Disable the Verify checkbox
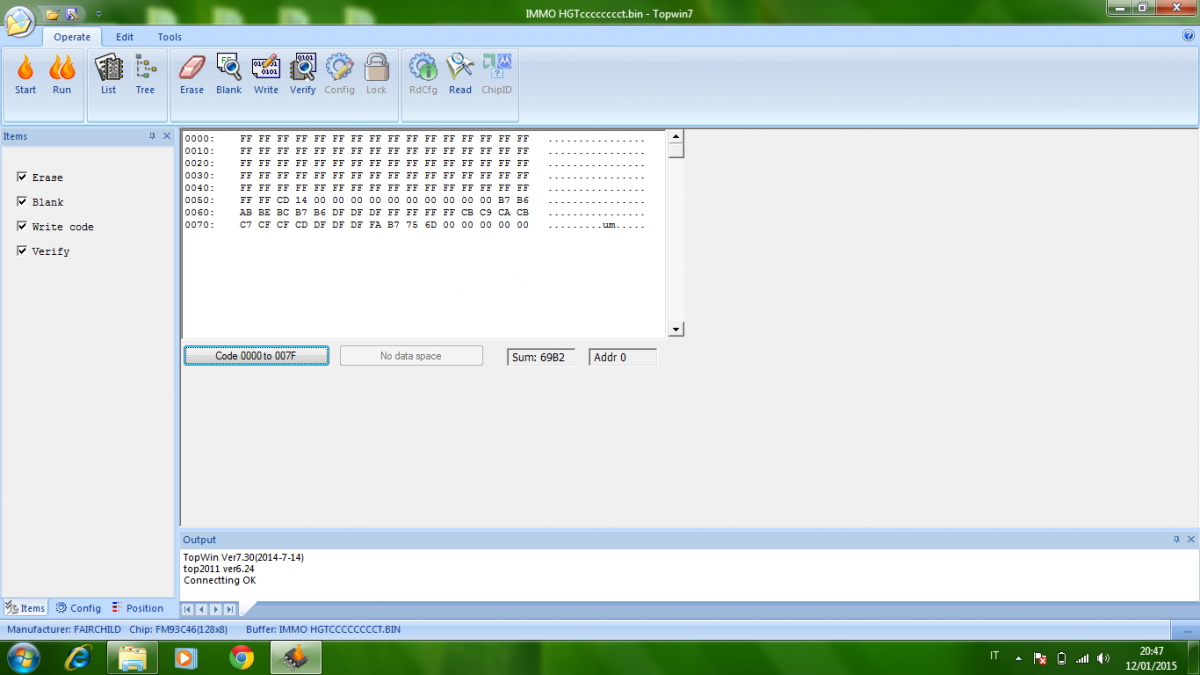 pyautogui.click(x=22, y=251)
